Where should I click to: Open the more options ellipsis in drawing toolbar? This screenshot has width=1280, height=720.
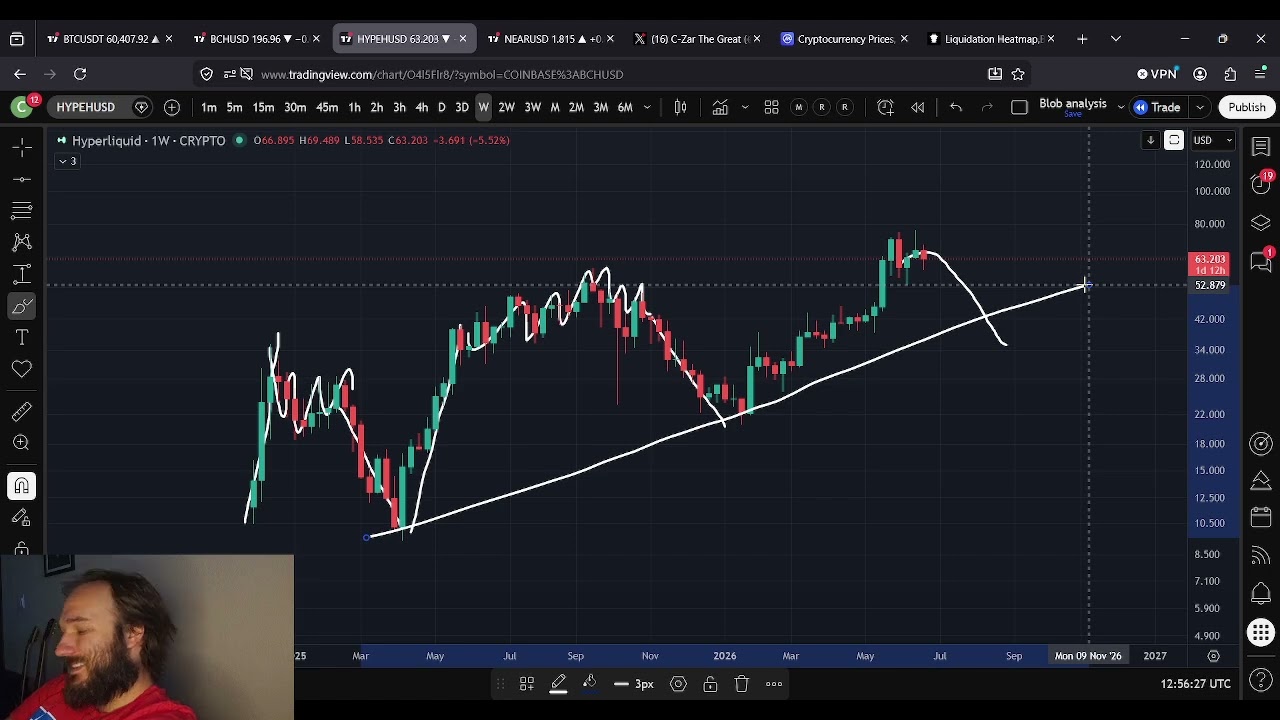pos(774,684)
